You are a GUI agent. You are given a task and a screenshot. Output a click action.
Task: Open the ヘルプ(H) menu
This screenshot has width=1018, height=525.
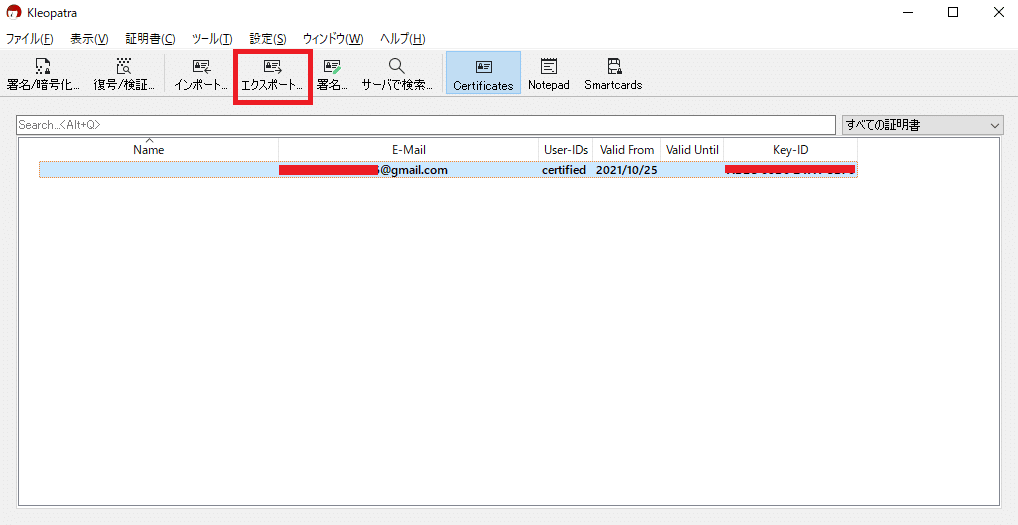tap(403, 39)
